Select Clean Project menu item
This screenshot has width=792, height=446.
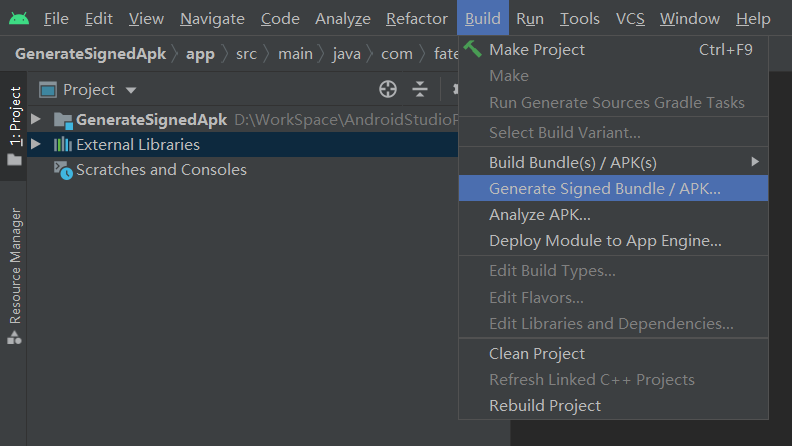click(x=613, y=354)
